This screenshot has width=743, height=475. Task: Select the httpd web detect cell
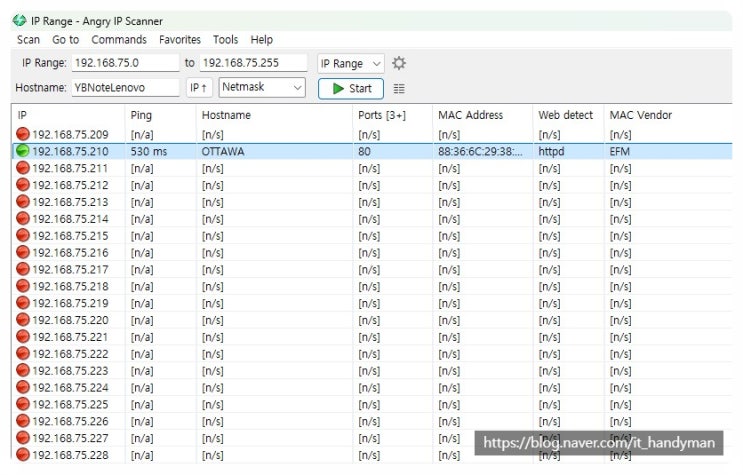pos(551,152)
